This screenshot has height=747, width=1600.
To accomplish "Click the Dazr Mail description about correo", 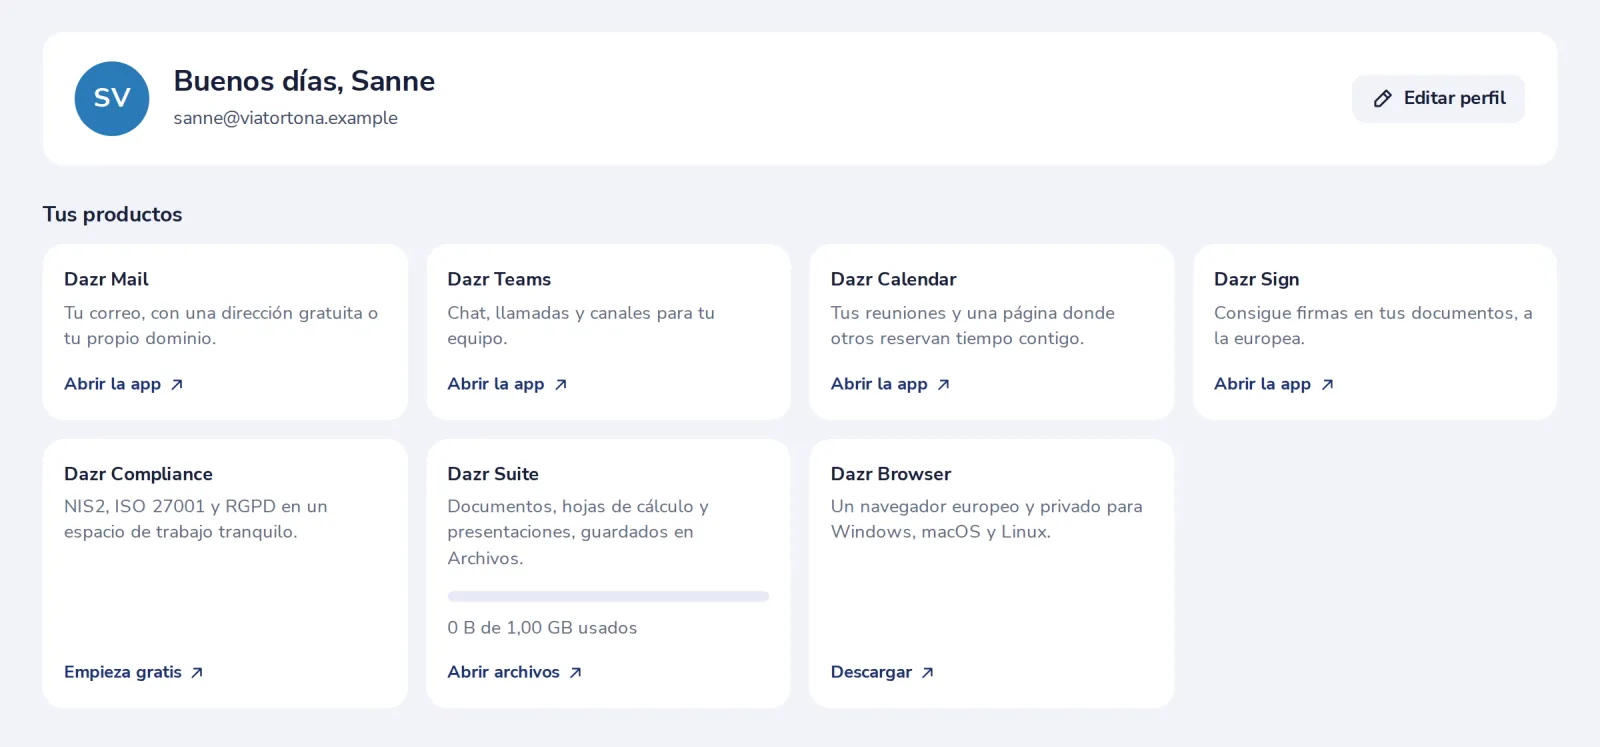I will coord(221,326).
